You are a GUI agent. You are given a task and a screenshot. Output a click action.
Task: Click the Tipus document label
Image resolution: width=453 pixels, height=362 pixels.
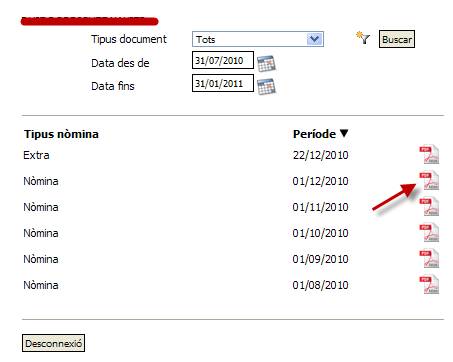(129, 39)
